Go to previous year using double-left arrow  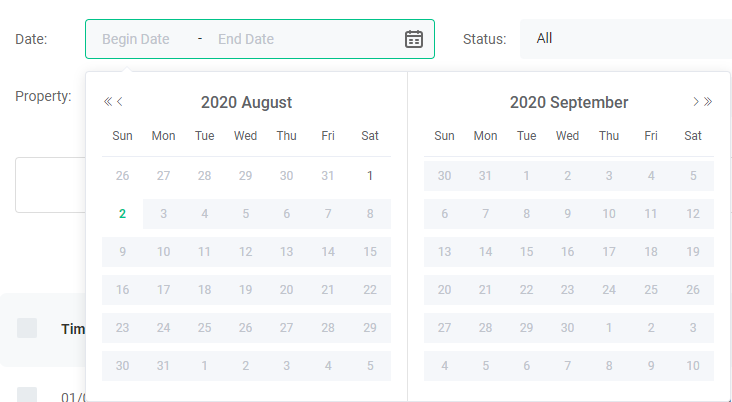(x=108, y=102)
